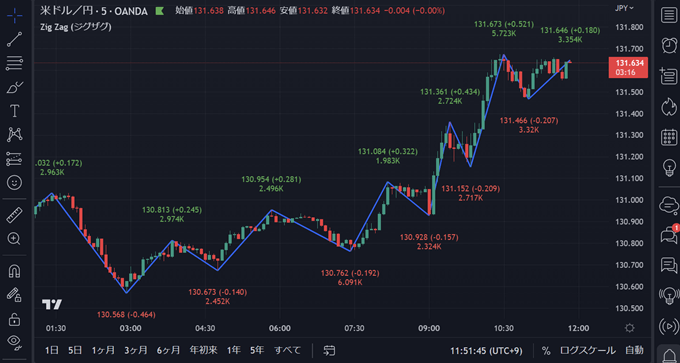Click the 131.466 (-0.207) zigzag label
680x363 pixels.
[x=529, y=120]
